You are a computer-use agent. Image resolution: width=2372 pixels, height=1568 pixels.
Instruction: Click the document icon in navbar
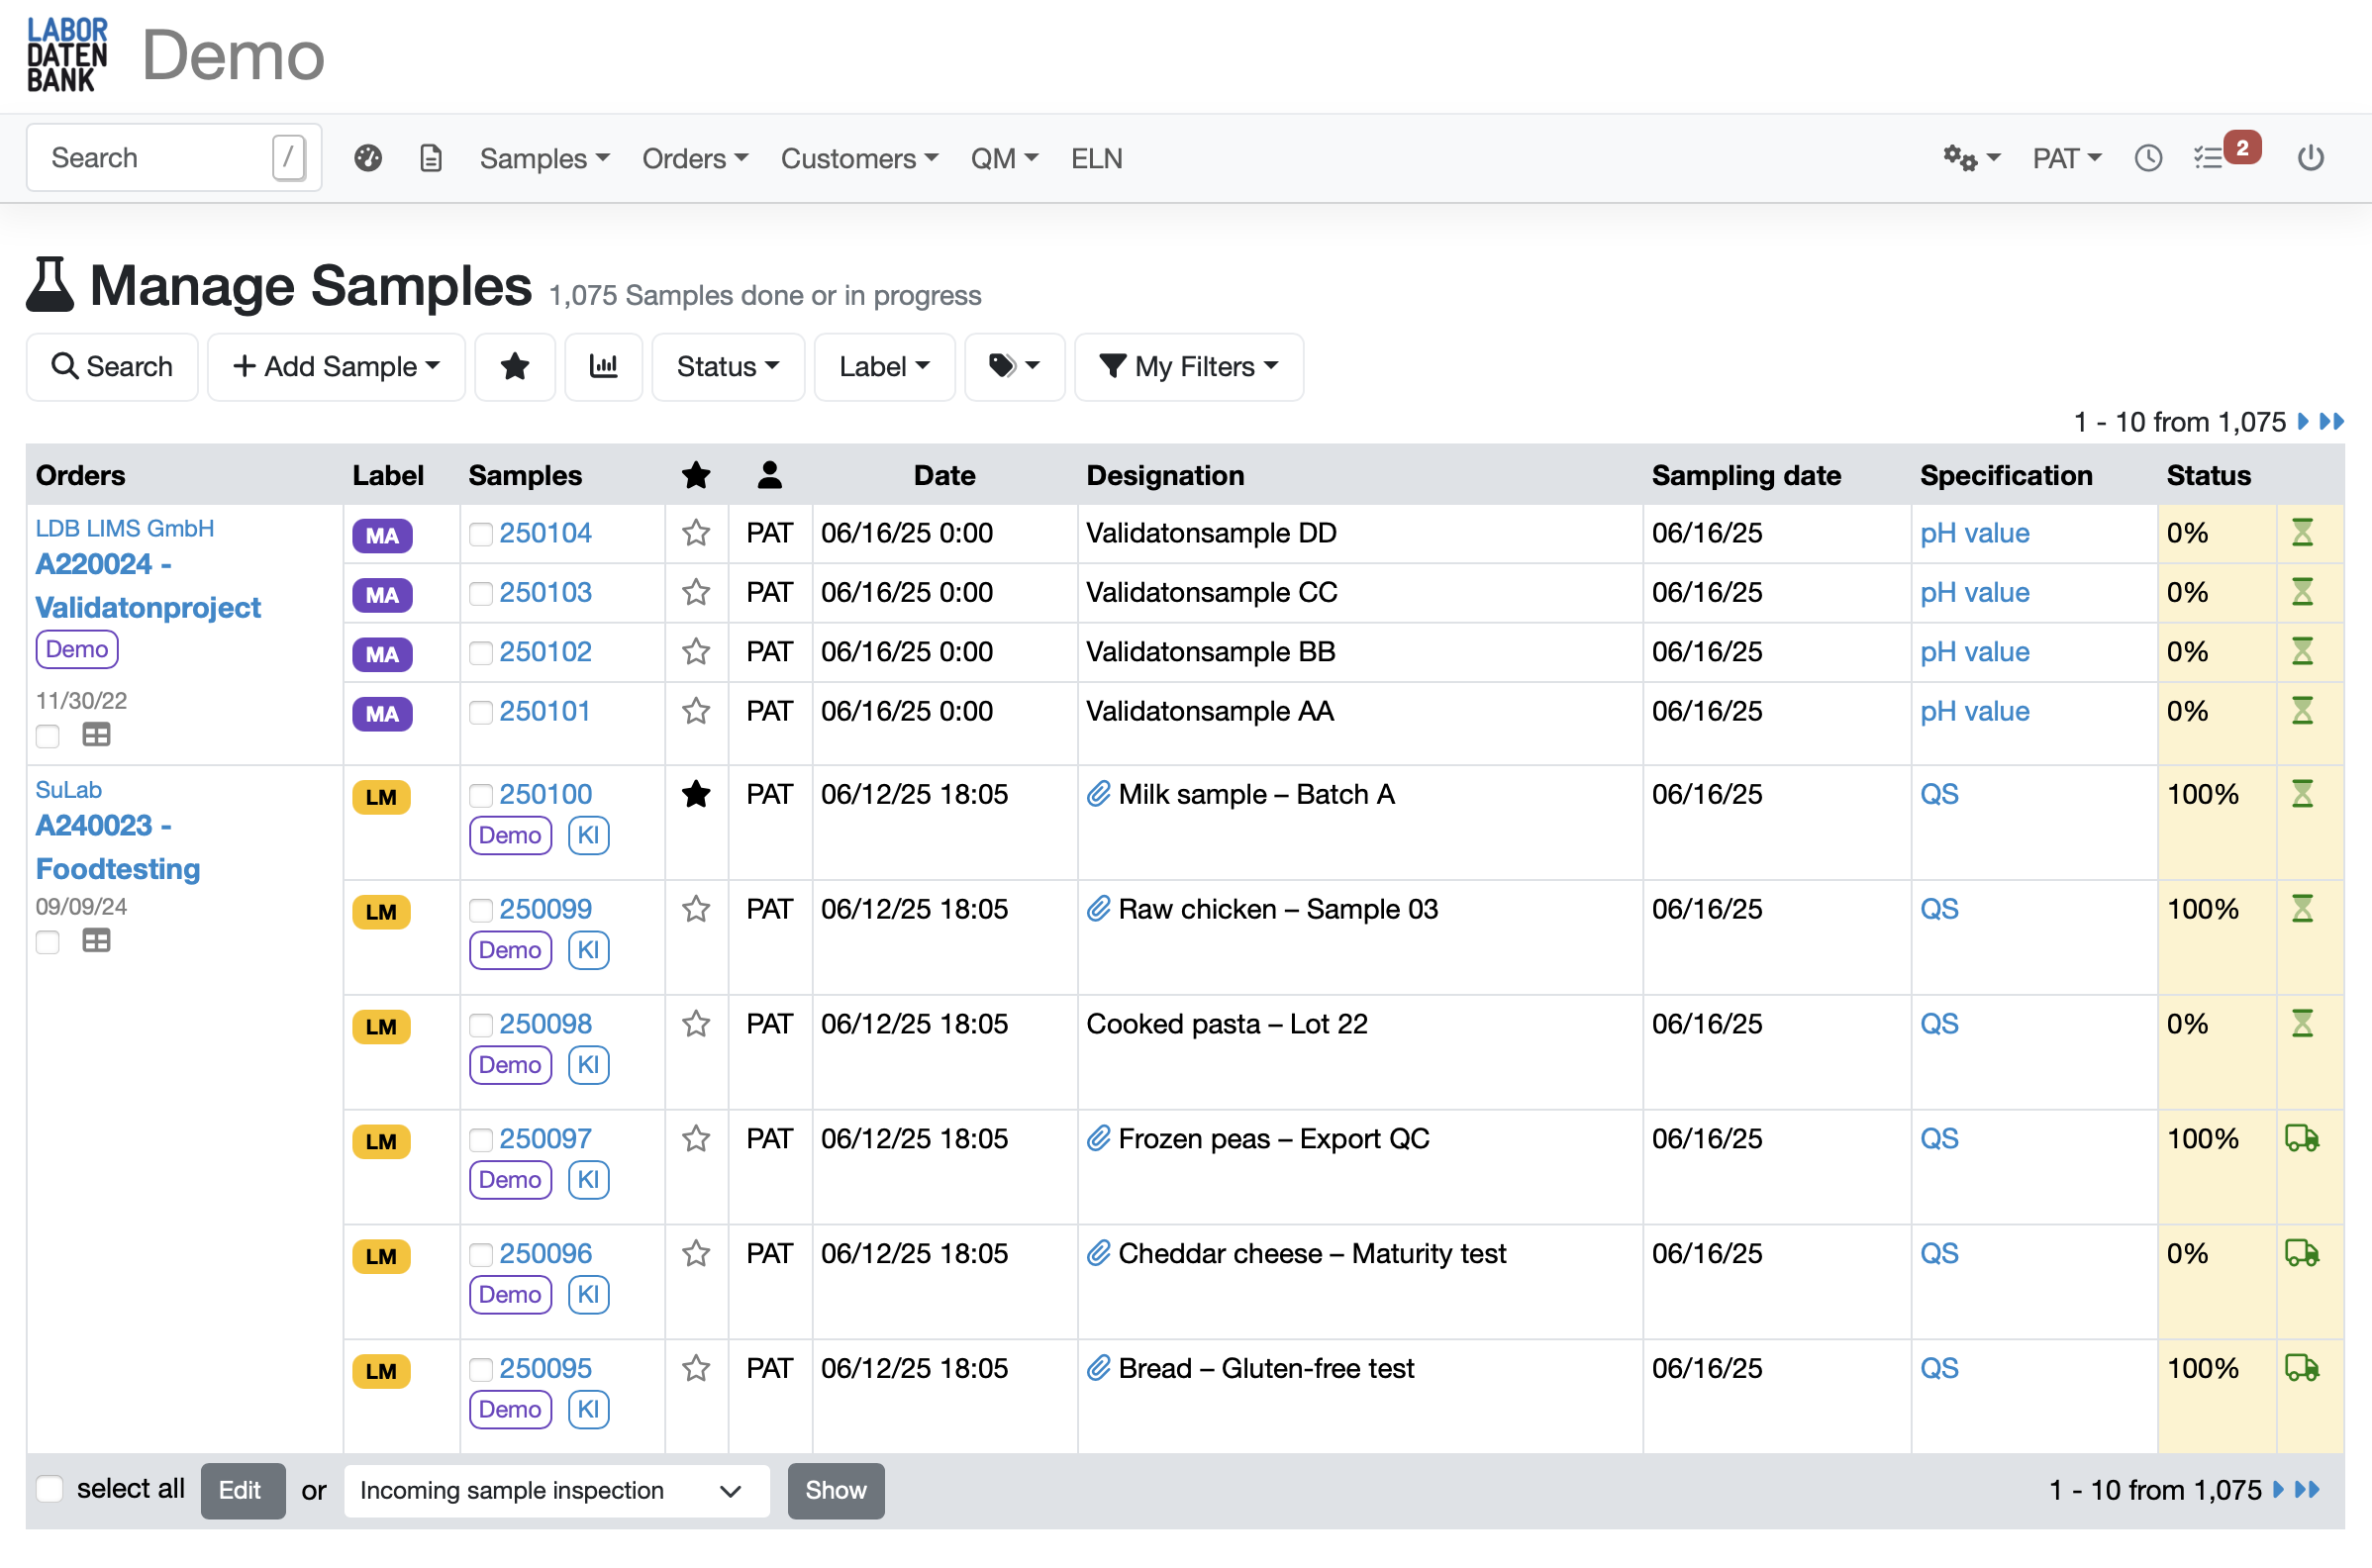tap(431, 158)
